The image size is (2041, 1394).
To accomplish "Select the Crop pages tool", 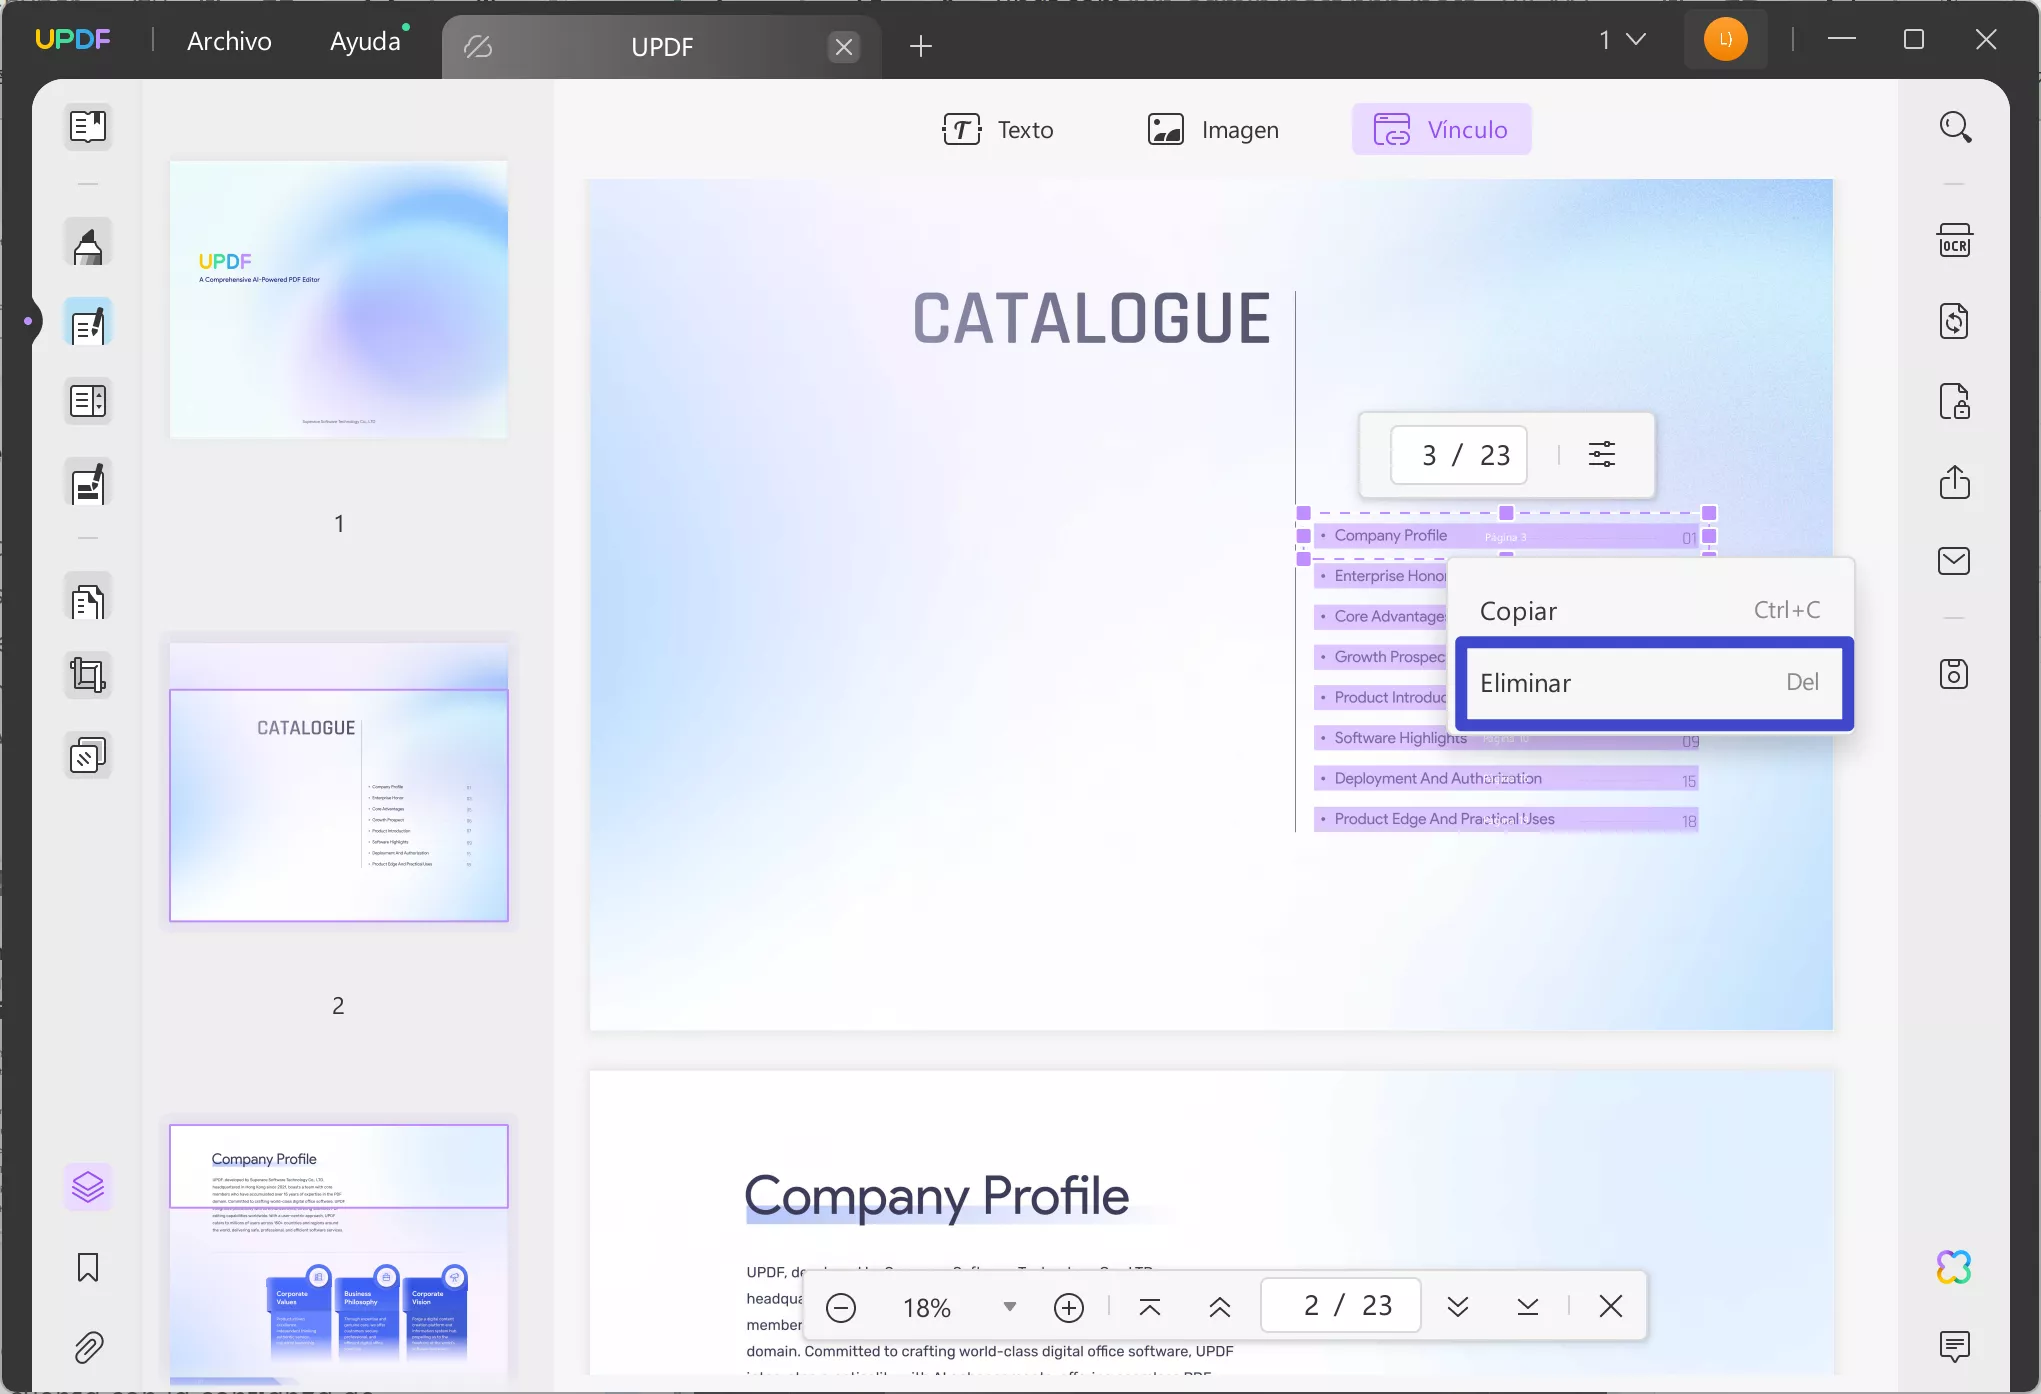I will tap(88, 675).
